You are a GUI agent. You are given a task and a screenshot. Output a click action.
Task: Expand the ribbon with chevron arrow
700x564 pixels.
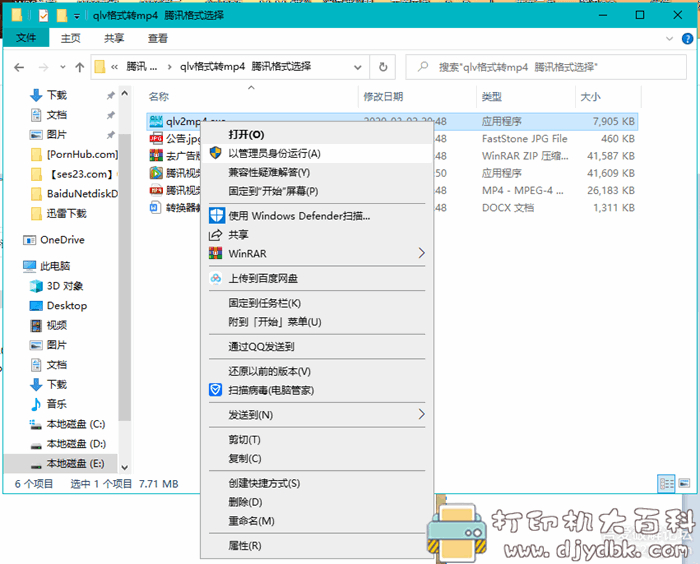click(669, 38)
